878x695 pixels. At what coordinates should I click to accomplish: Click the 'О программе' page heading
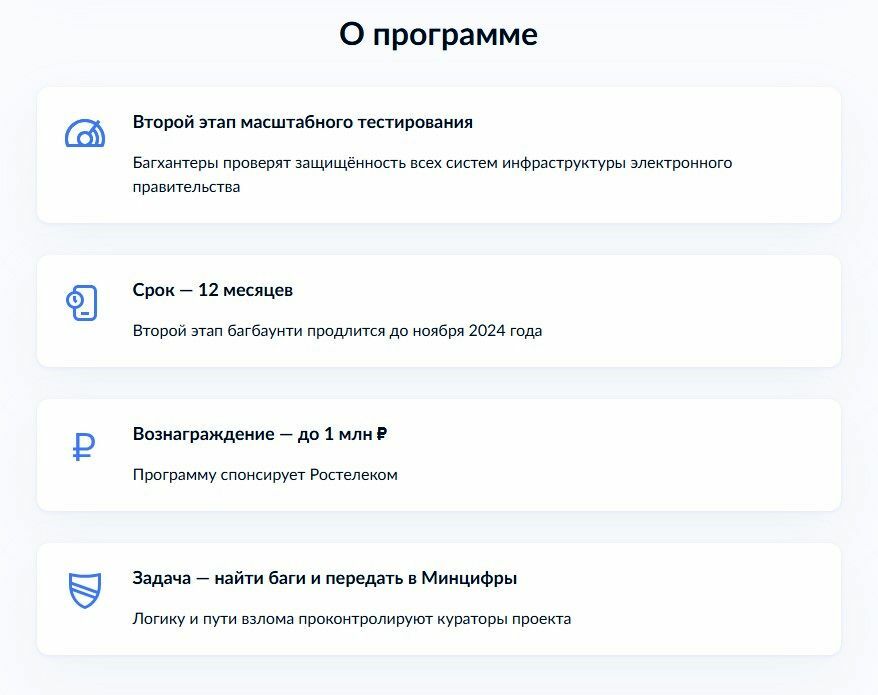click(438, 35)
